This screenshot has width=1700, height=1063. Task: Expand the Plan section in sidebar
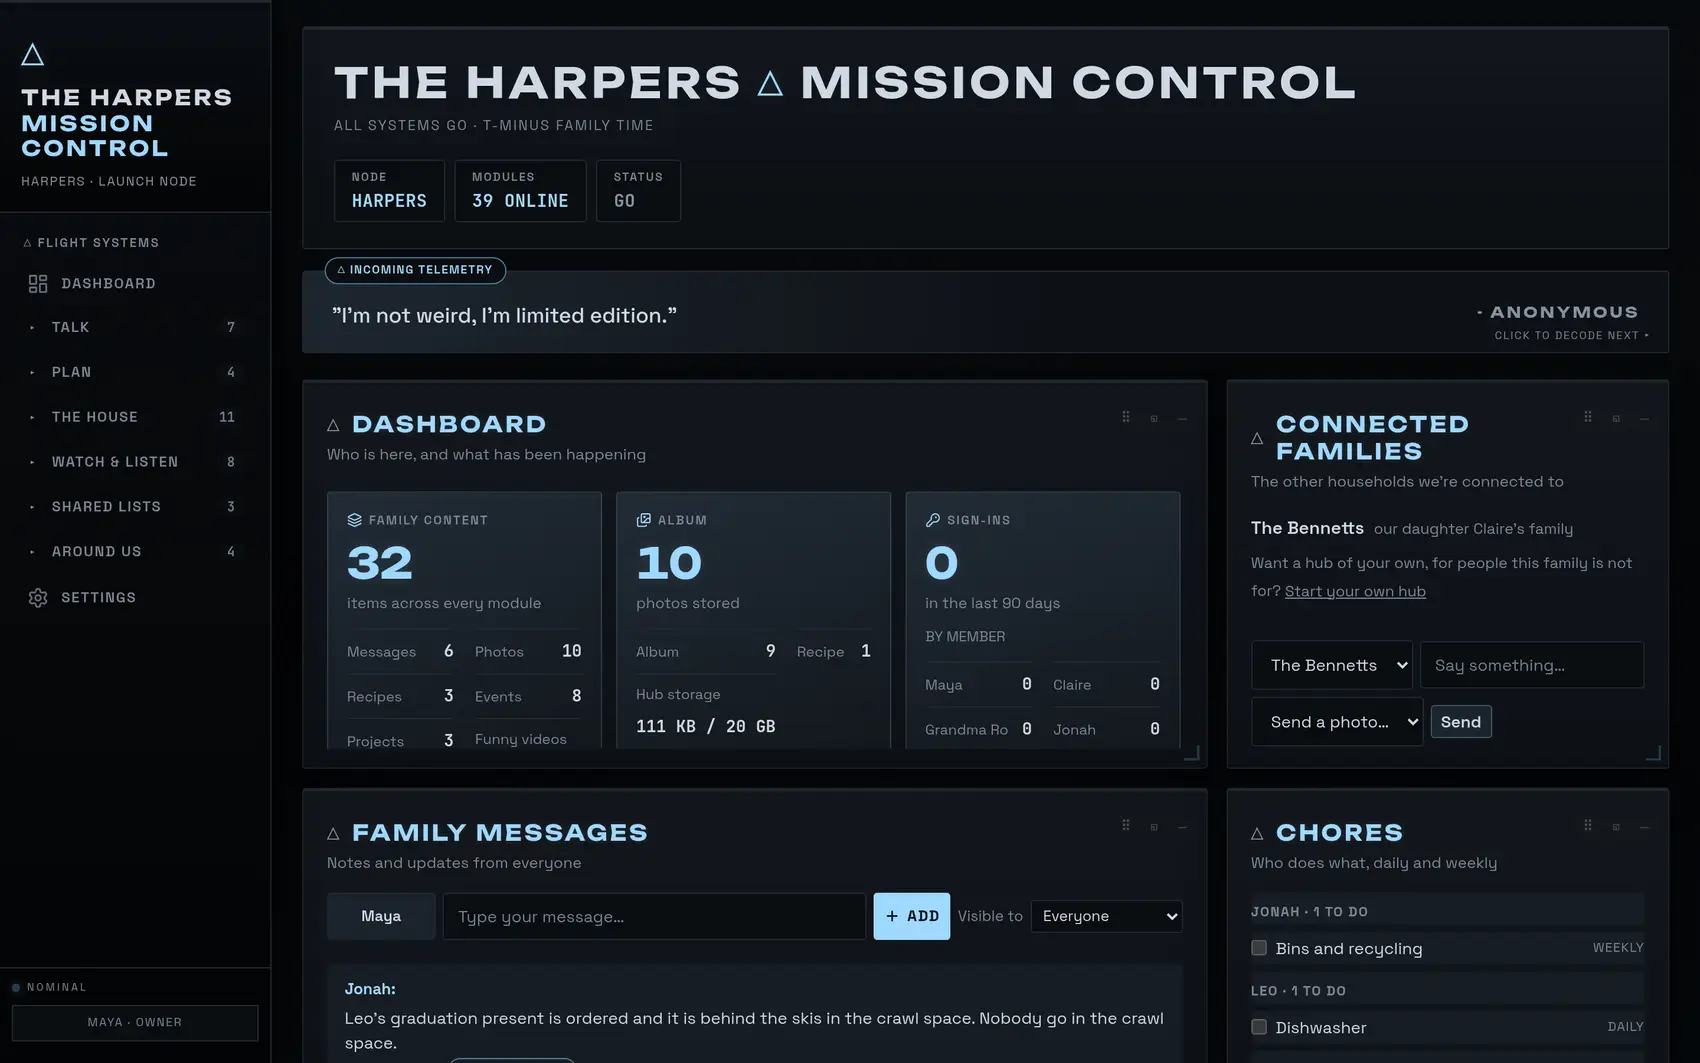pos(135,372)
